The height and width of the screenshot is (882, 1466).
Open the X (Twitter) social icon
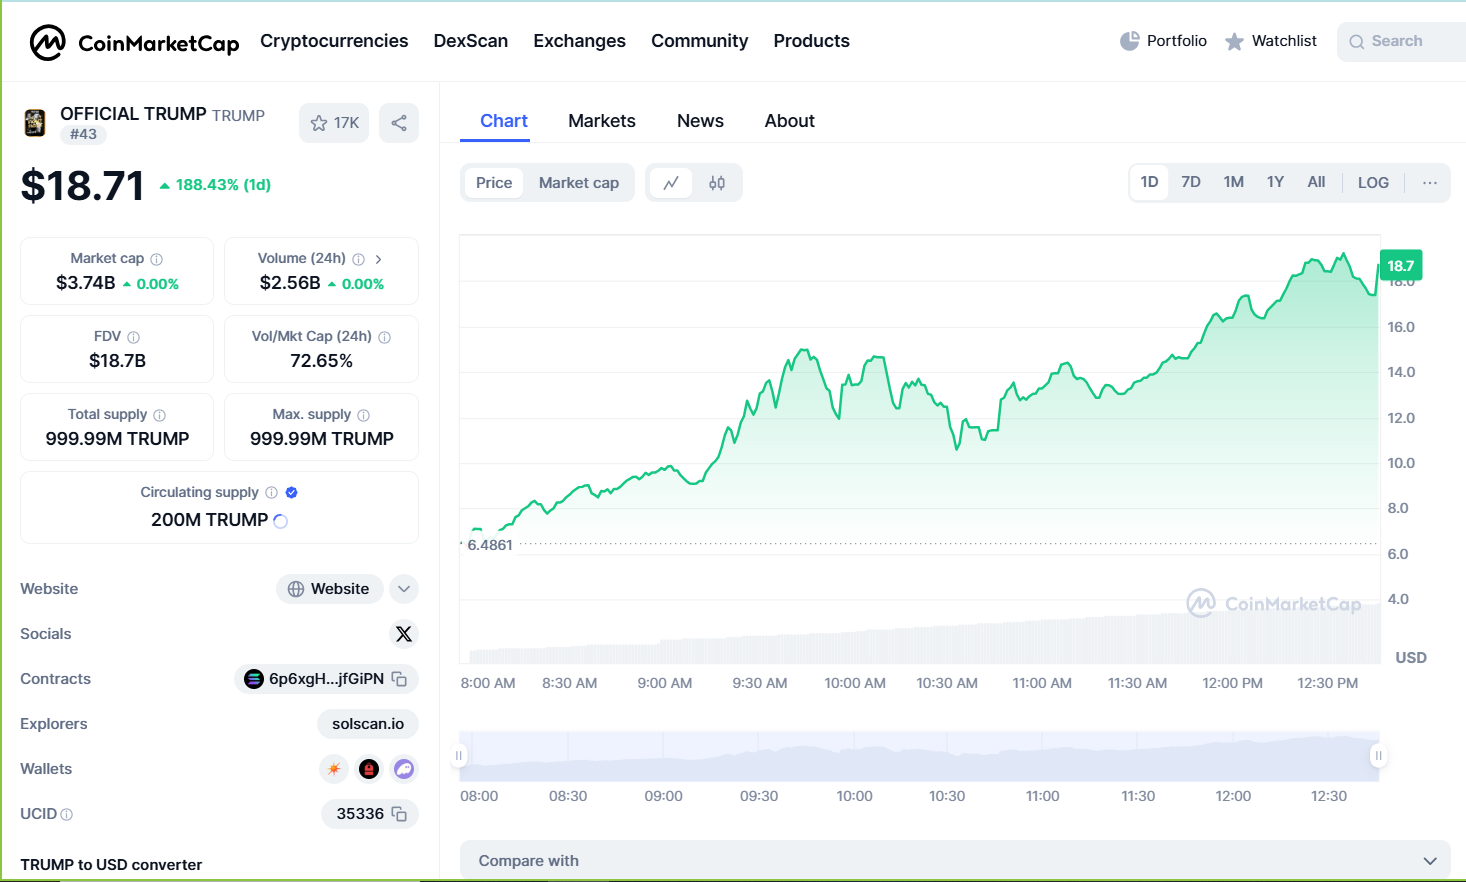(x=403, y=634)
